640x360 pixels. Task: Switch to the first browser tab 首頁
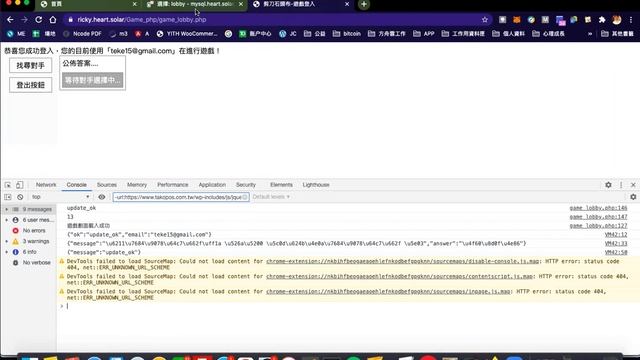pos(89,4)
